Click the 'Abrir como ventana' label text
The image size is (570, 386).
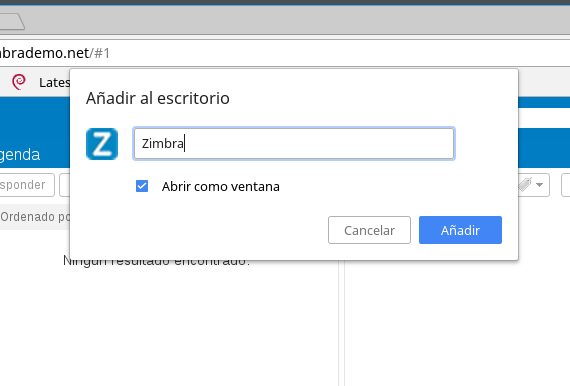(221, 186)
